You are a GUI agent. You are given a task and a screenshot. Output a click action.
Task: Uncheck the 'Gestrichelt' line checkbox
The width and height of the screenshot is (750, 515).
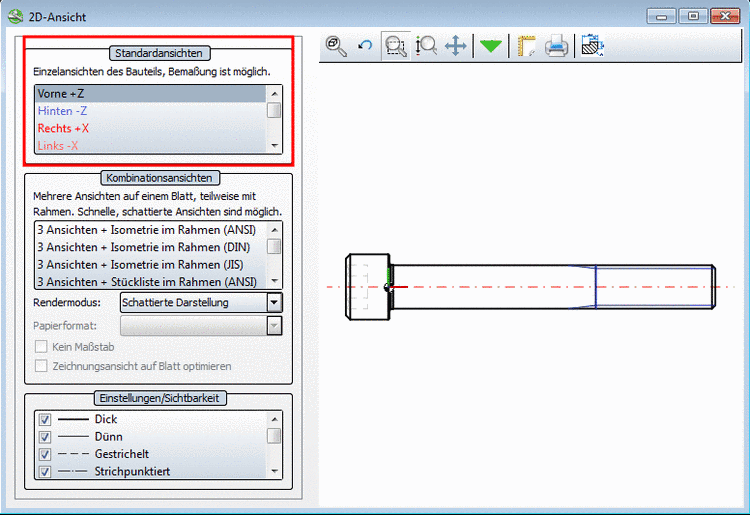[45, 454]
